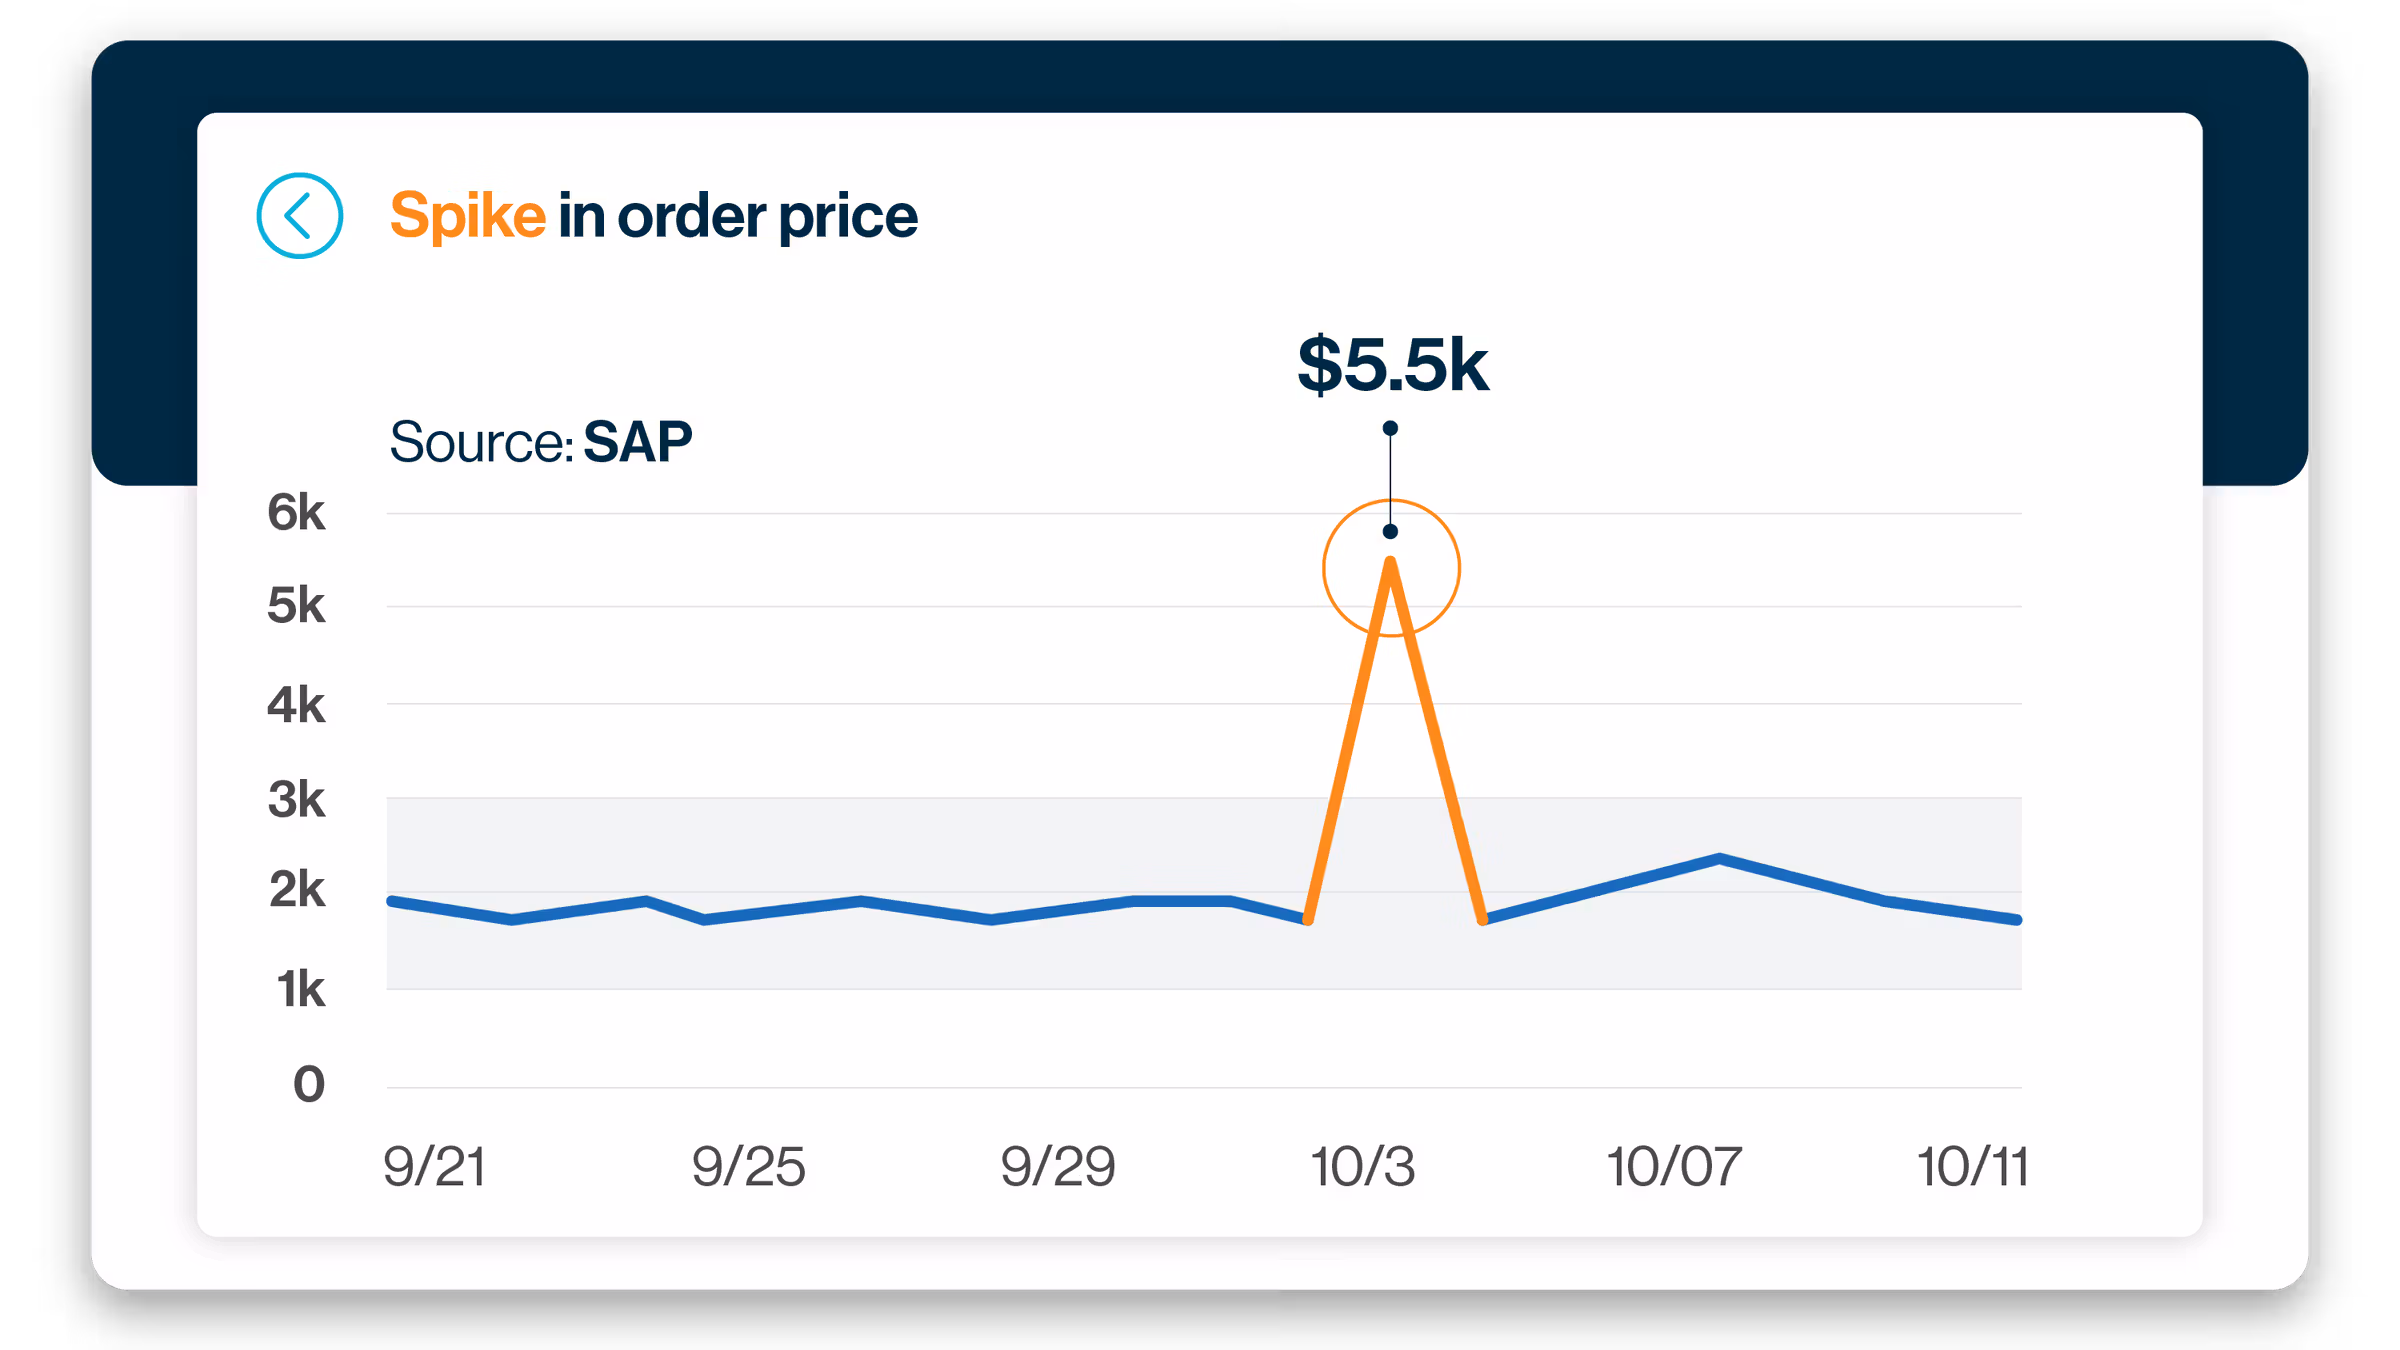Click the dark dot inside the orange circle
The width and height of the screenshot is (2400, 1350).
(1390, 532)
